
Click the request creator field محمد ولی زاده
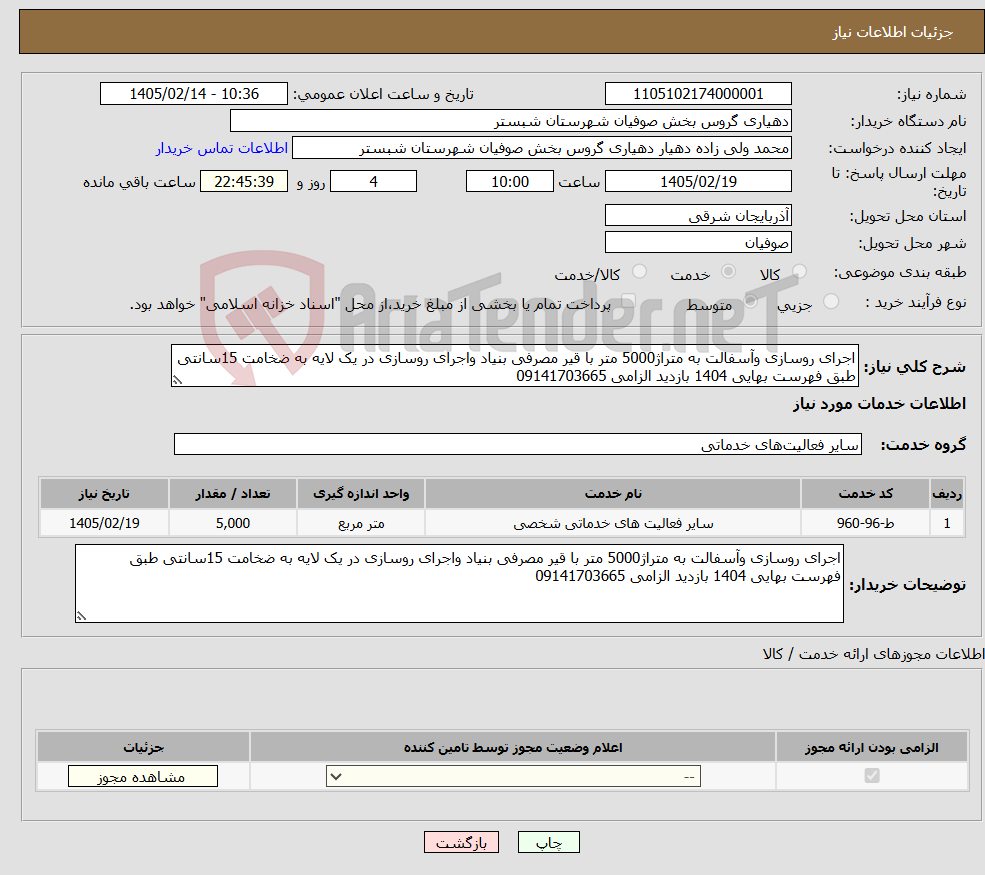[x=541, y=148]
